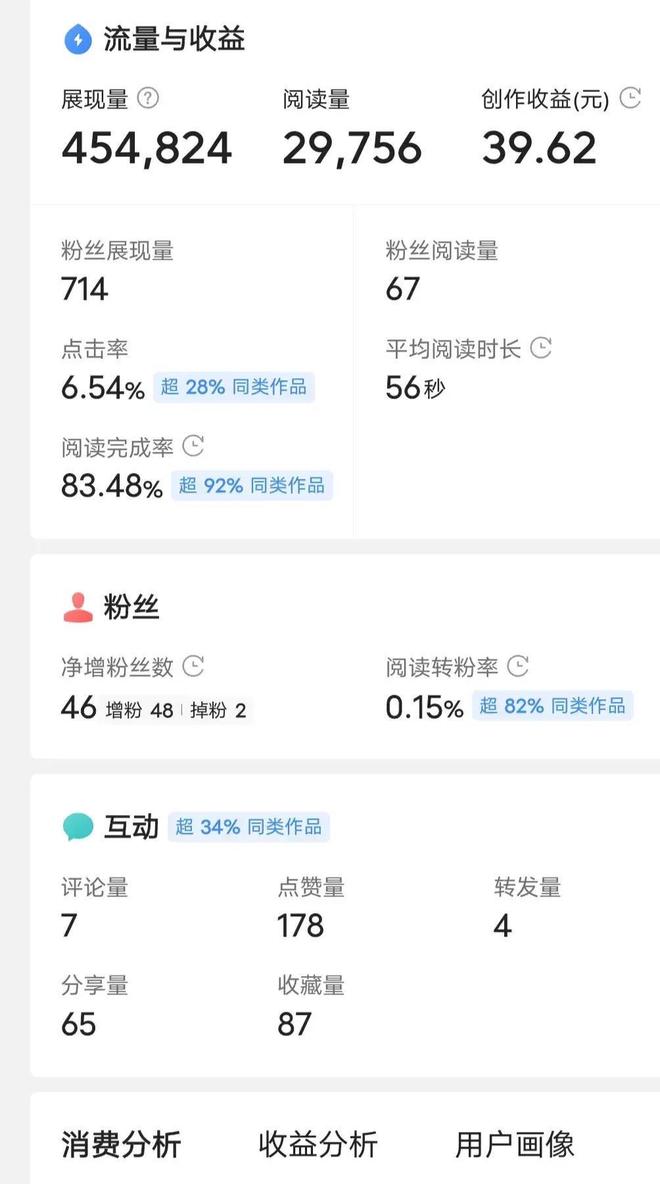The height and width of the screenshot is (1184, 660).
Task: Select the 用户画像 tab
Action: (515, 1144)
